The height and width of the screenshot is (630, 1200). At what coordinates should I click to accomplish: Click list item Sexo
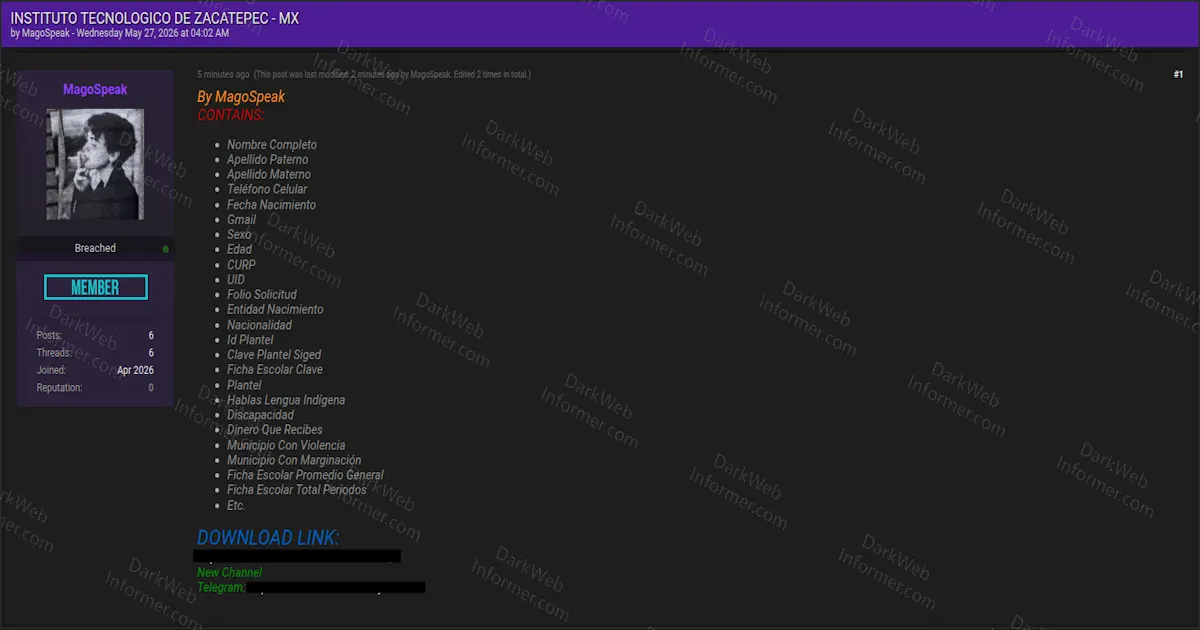pos(239,235)
